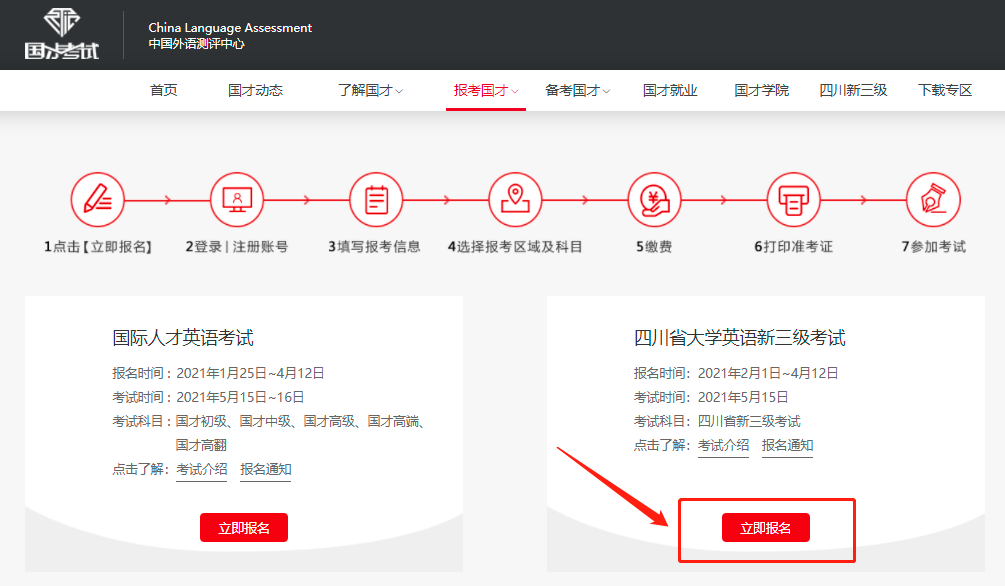Open the 国才学院 menu item
This screenshot has height=586, width=1005.
761,90
